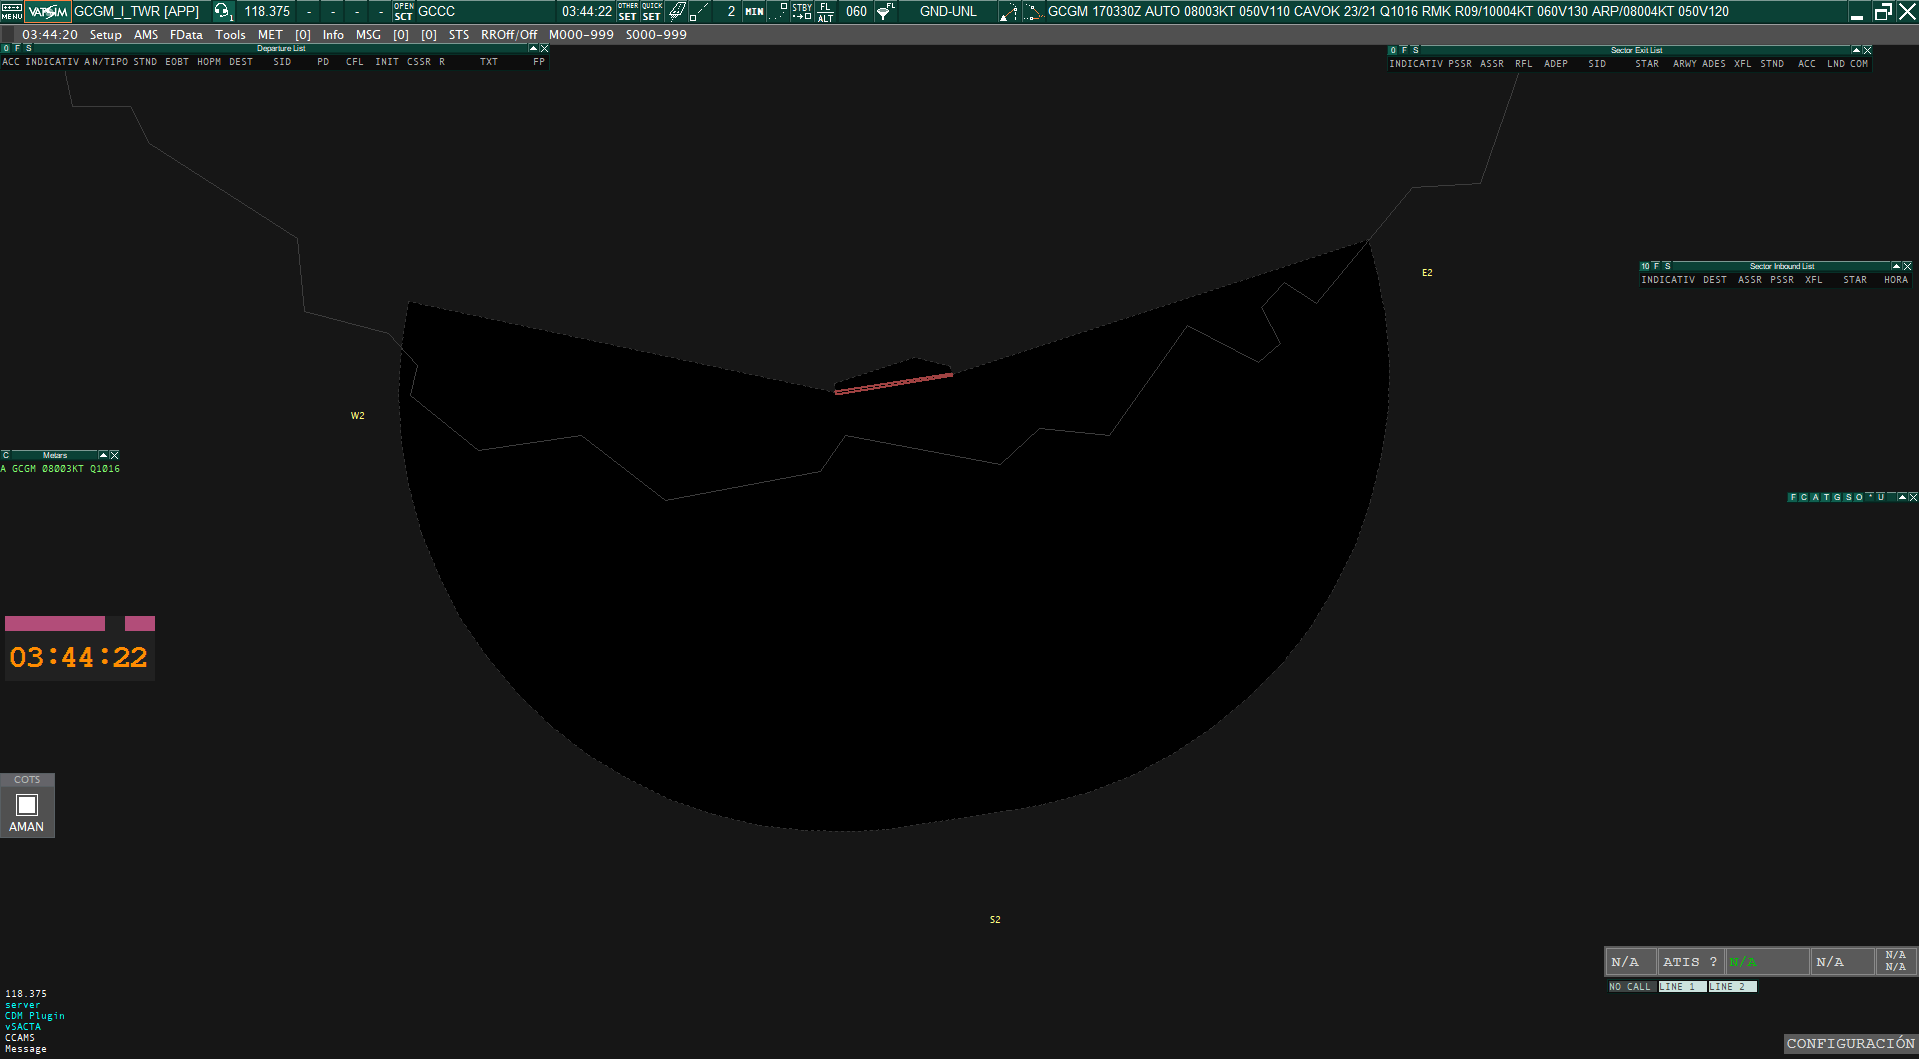Image resolution: width=1919 pixels, height=1059 pixels.
Task: Toggle the O letter in the FCATGSO panel
Action: click(x=1859, y=497)
